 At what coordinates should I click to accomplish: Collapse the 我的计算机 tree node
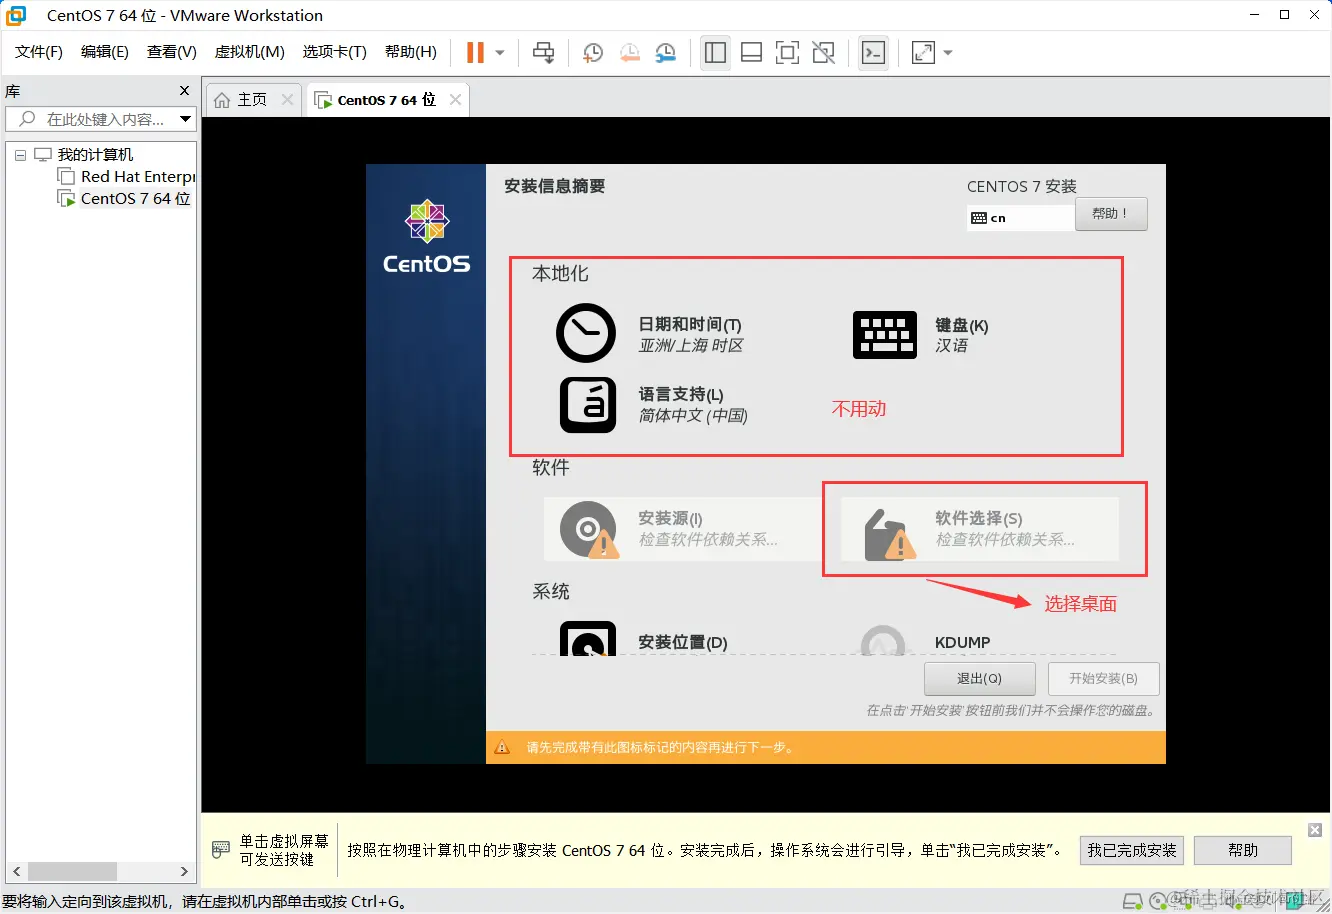[x=20, y=155]
